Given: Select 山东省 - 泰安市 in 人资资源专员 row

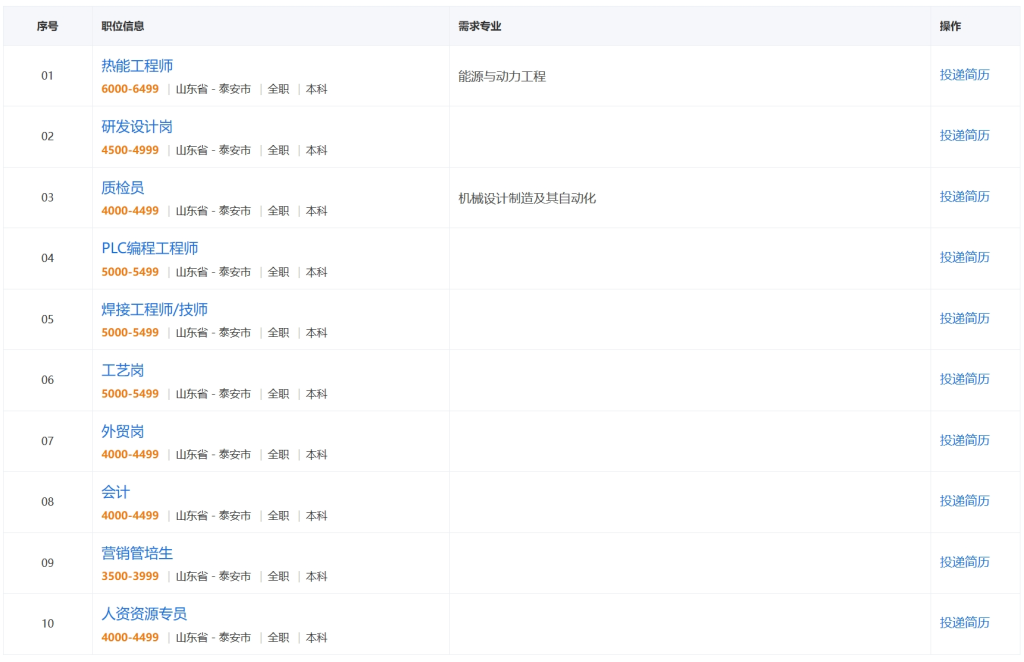Looking at the screenshot, I should pos(214,638).
